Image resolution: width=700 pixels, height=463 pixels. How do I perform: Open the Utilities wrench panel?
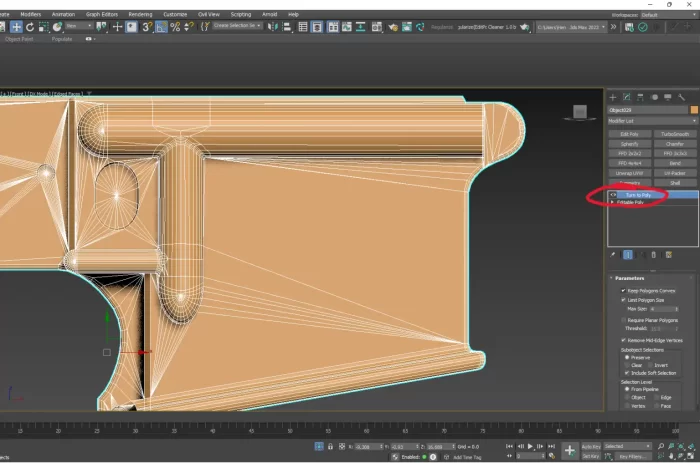(680, 97)
